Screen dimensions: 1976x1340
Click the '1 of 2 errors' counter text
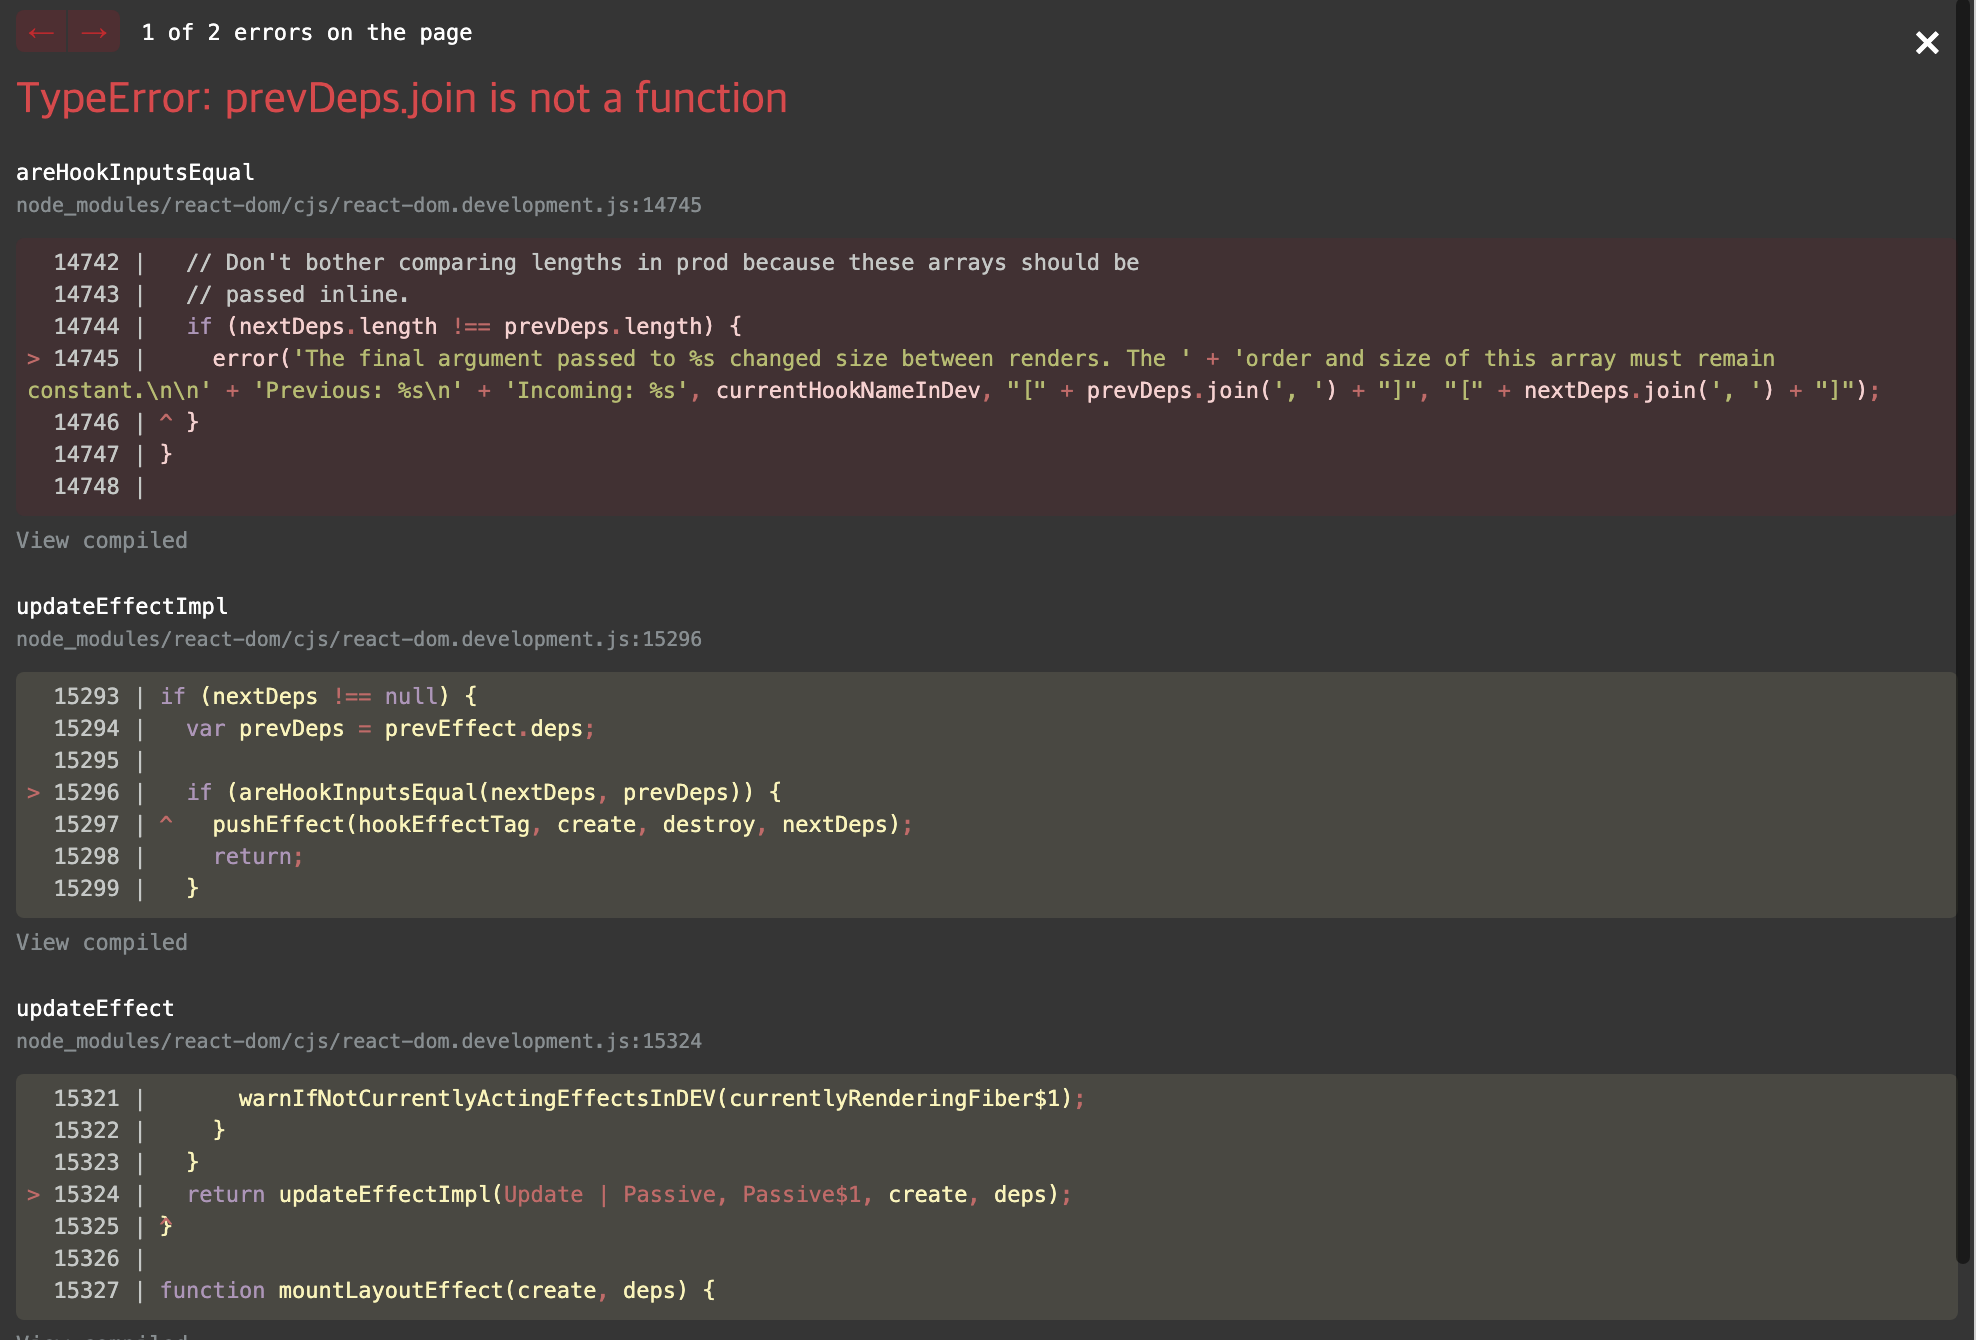[306, 33]
